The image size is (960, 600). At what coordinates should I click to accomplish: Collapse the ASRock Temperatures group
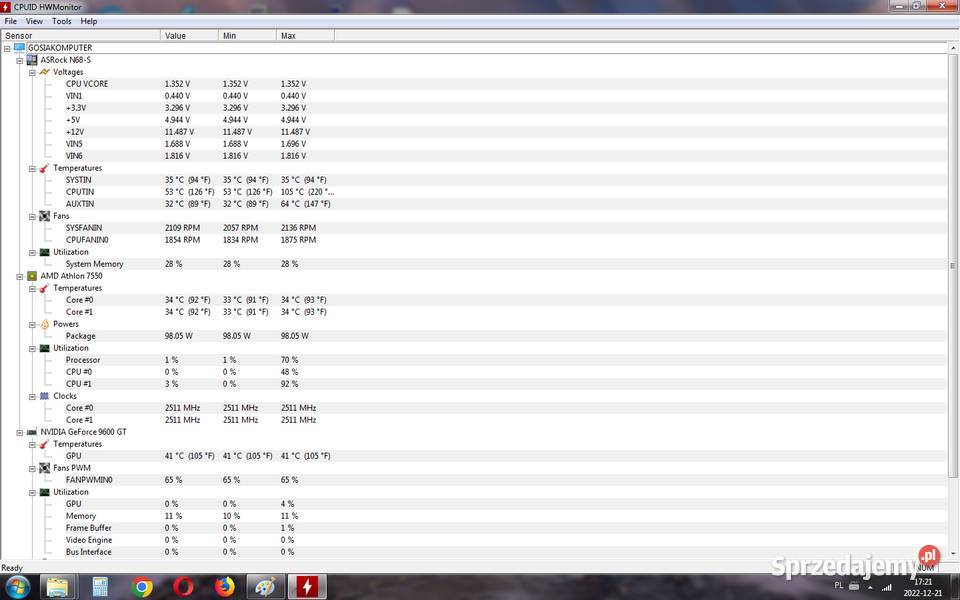[32, 168]
